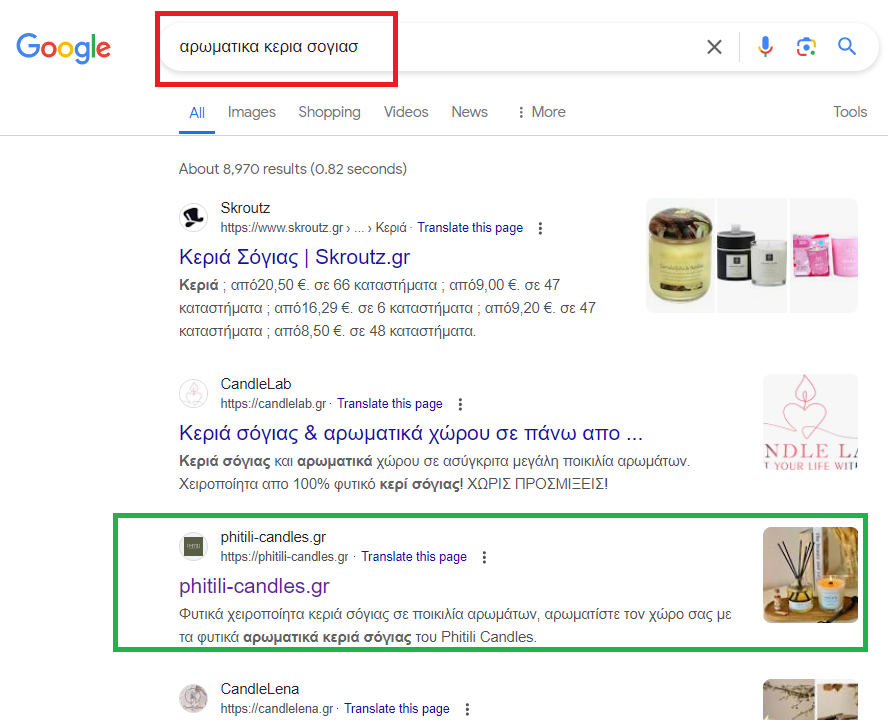
Task: Open the Videos tab
Action: [406, 112]
